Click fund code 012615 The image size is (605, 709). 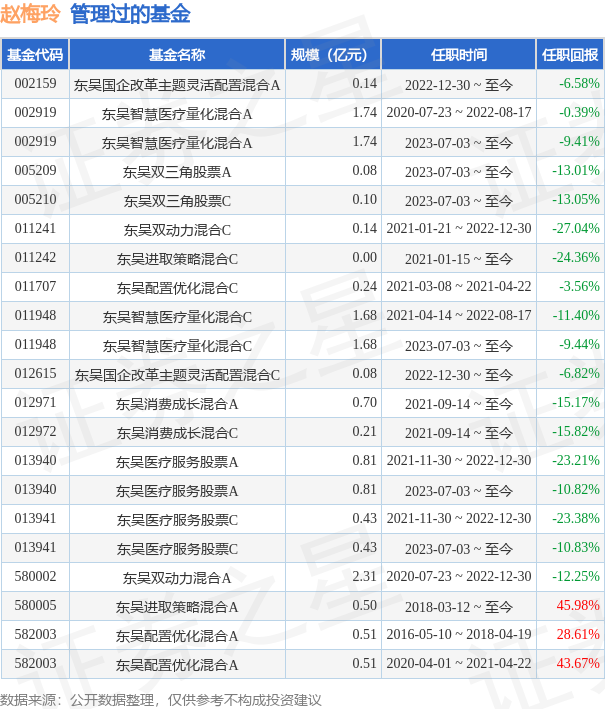[x=35, y=373]
